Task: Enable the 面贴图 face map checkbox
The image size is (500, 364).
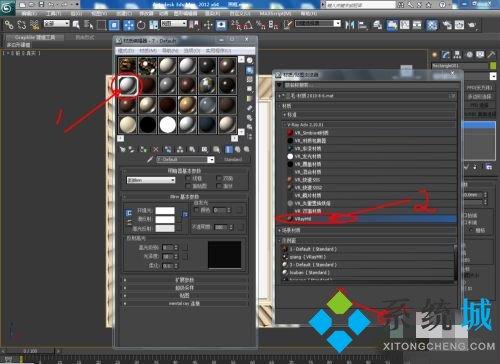Action: 188,186
